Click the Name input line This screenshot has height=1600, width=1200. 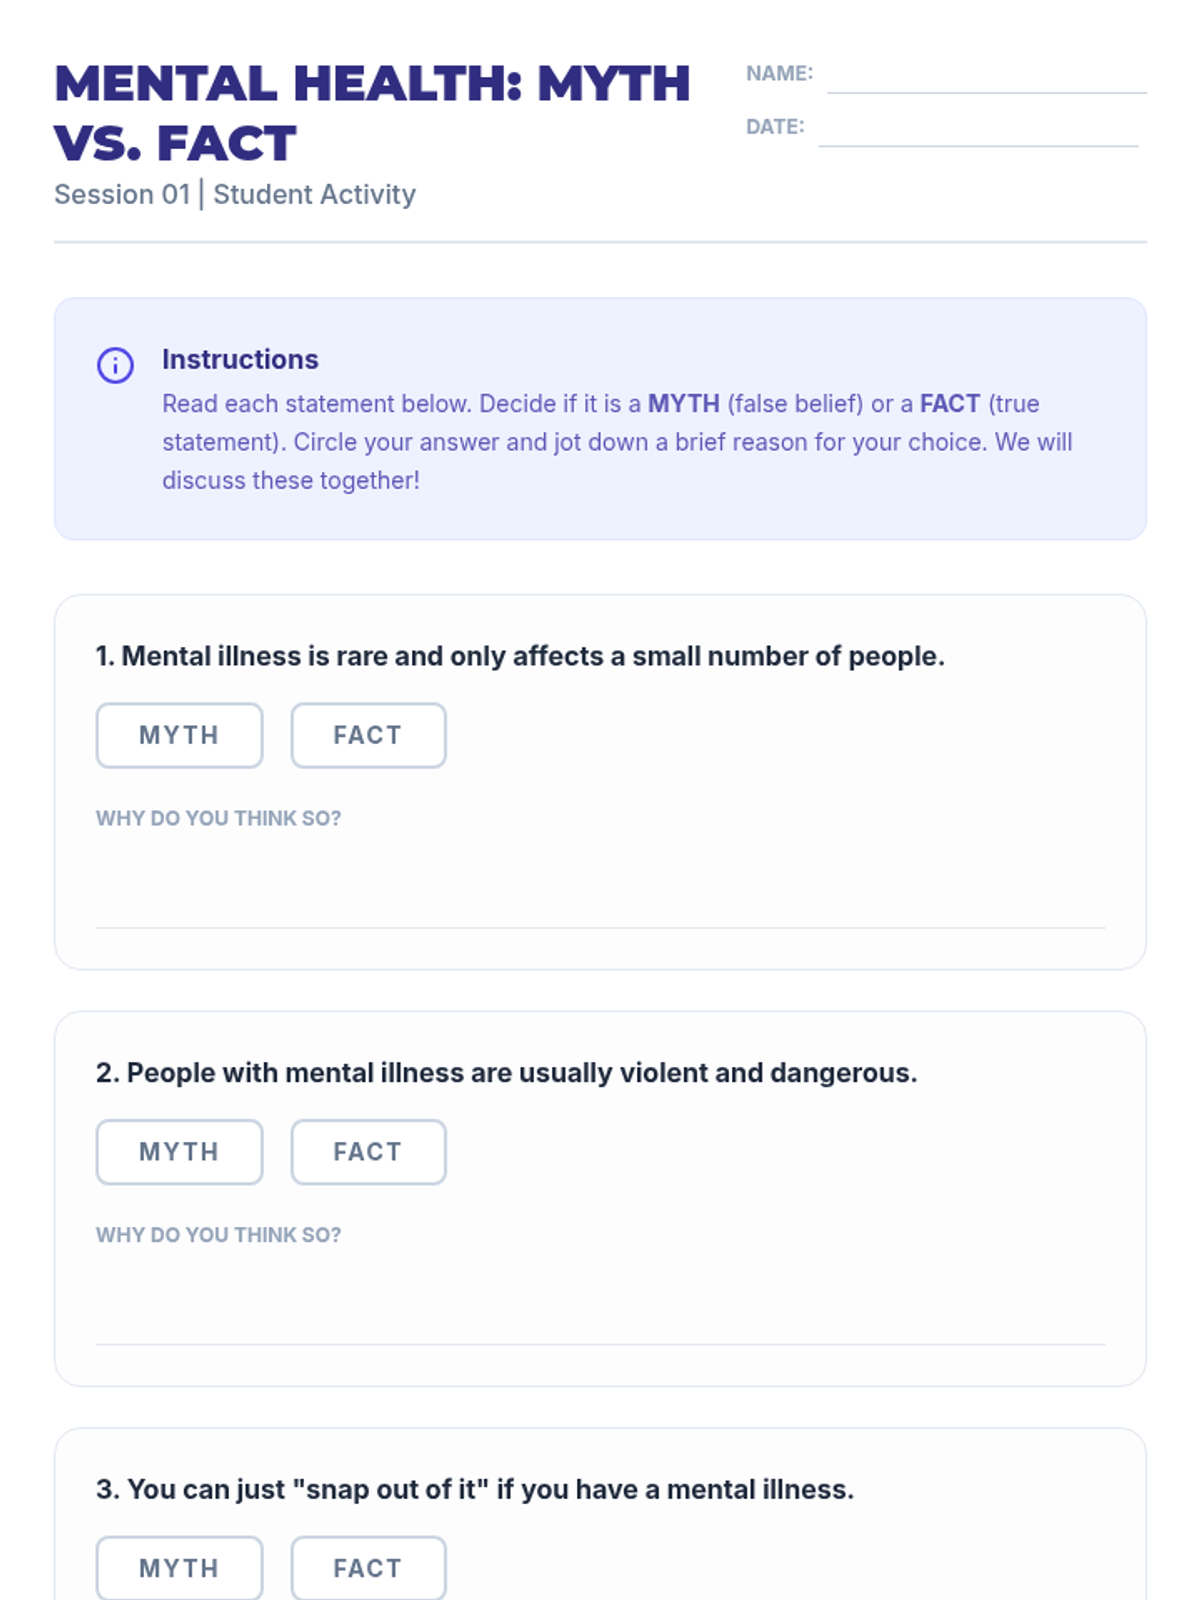(x=986, y=78)
